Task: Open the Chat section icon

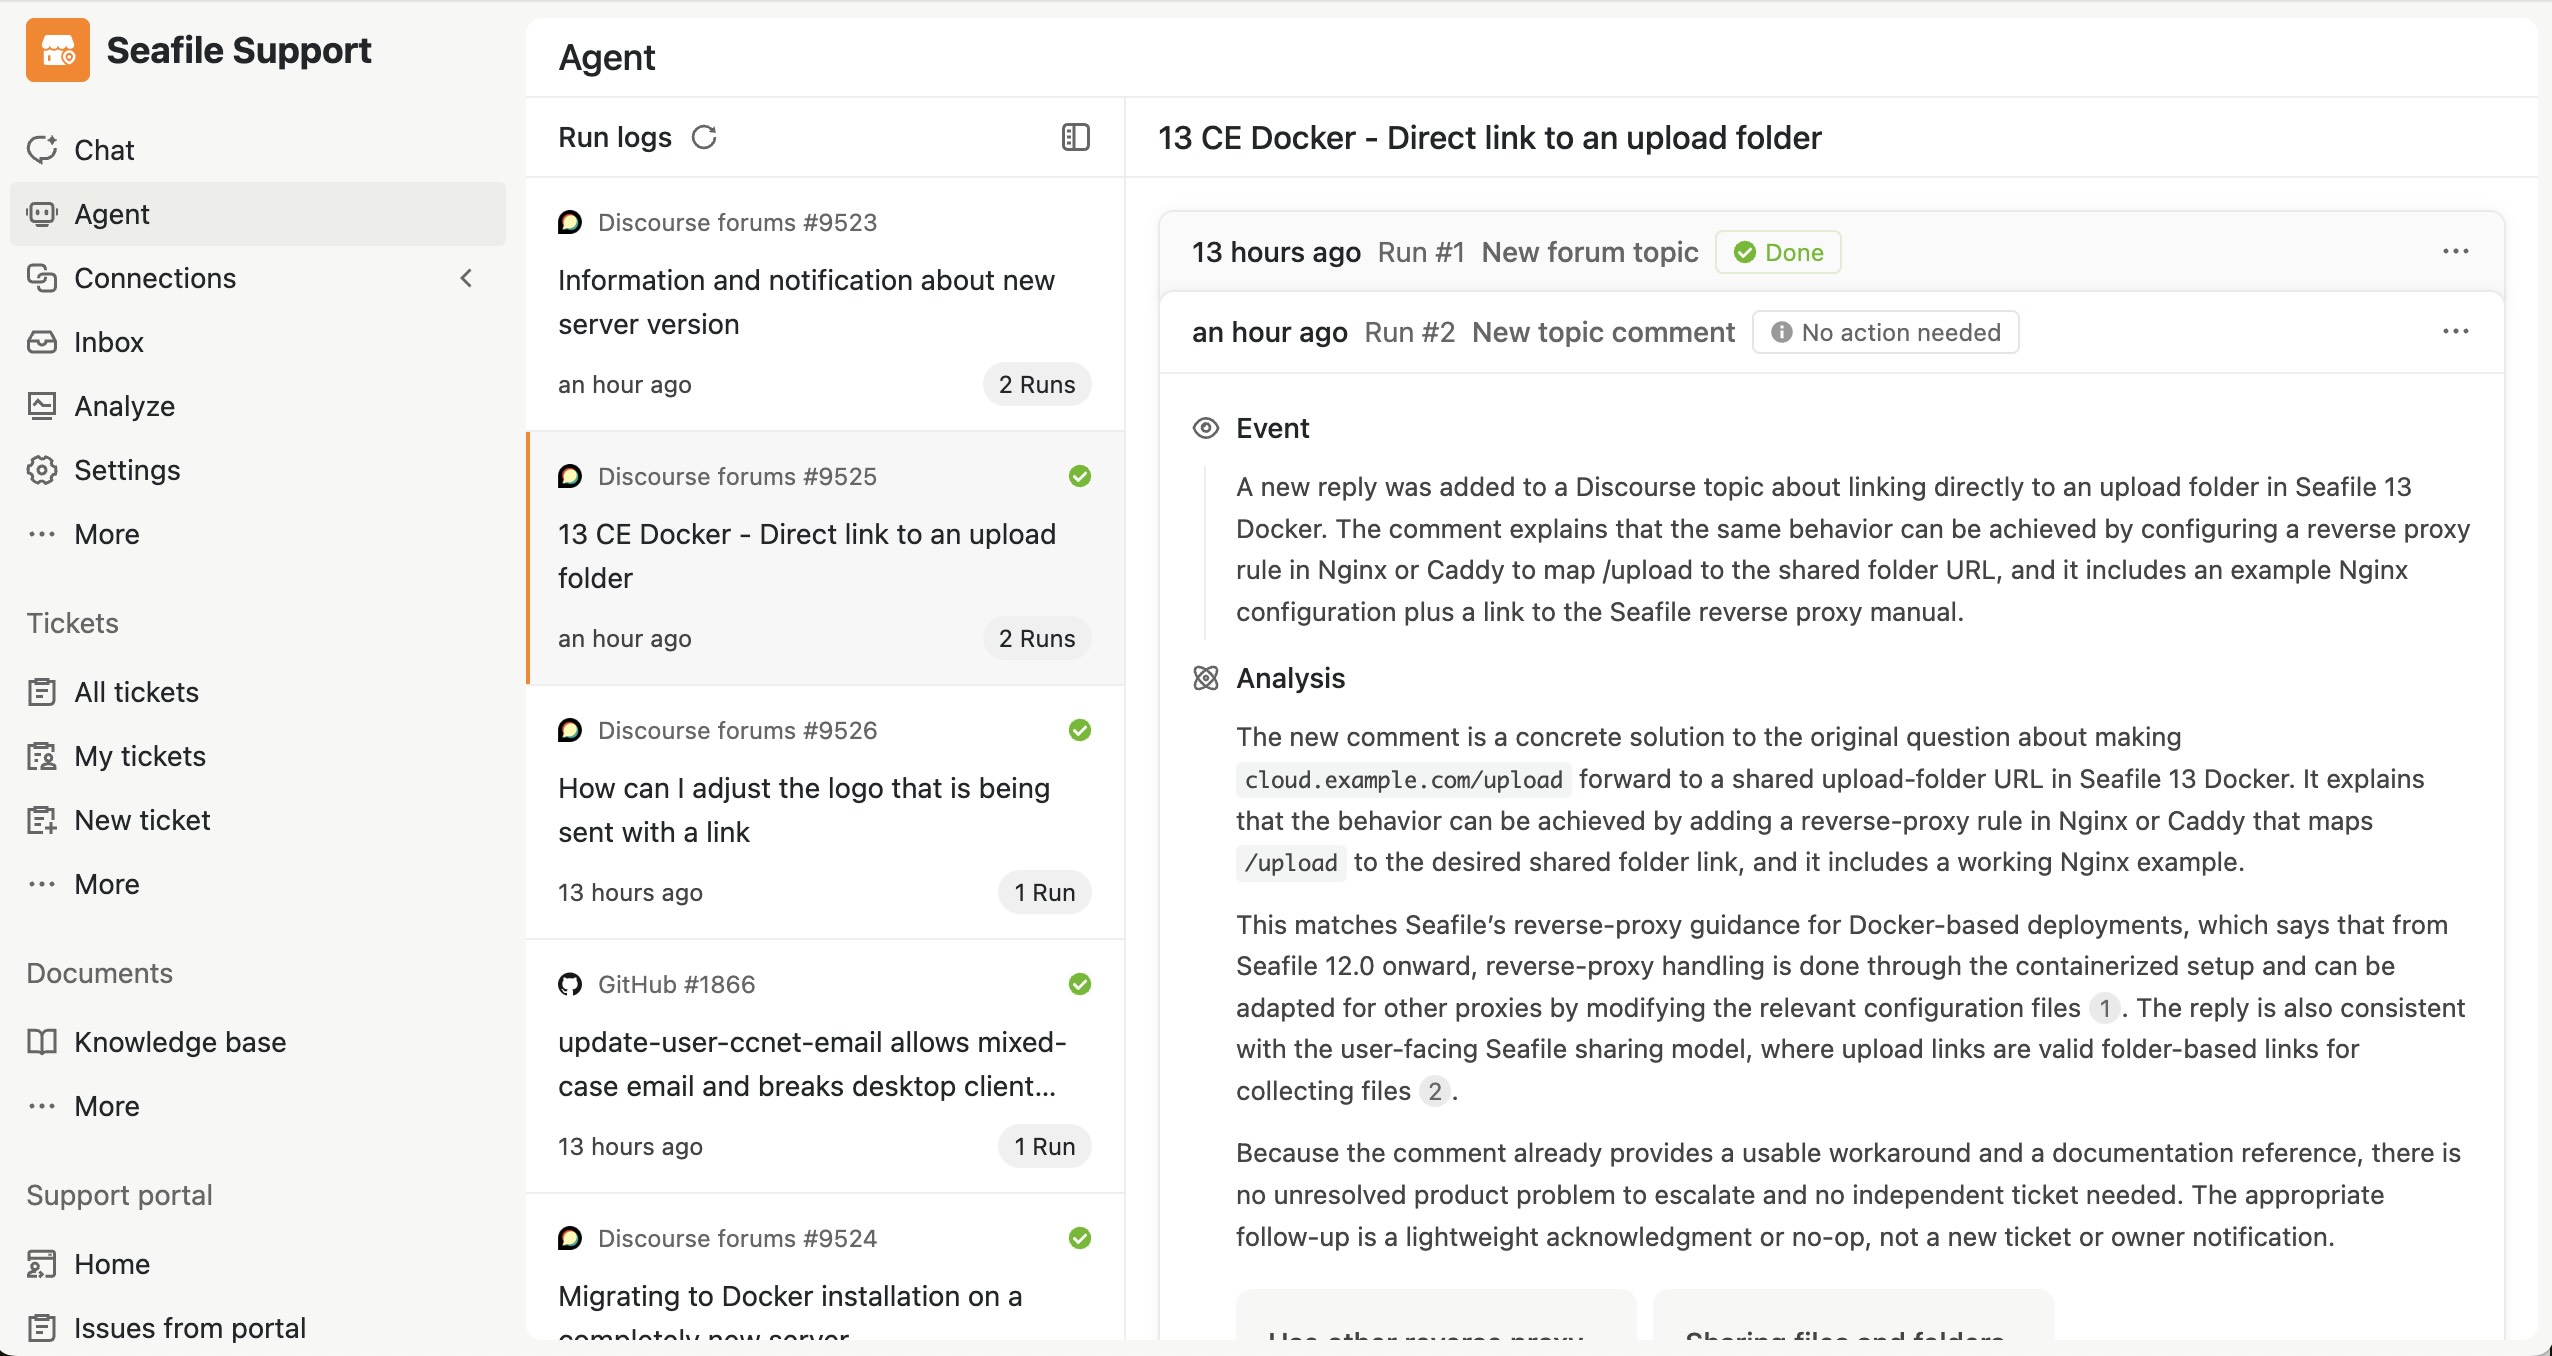Action: pos(42,150)
